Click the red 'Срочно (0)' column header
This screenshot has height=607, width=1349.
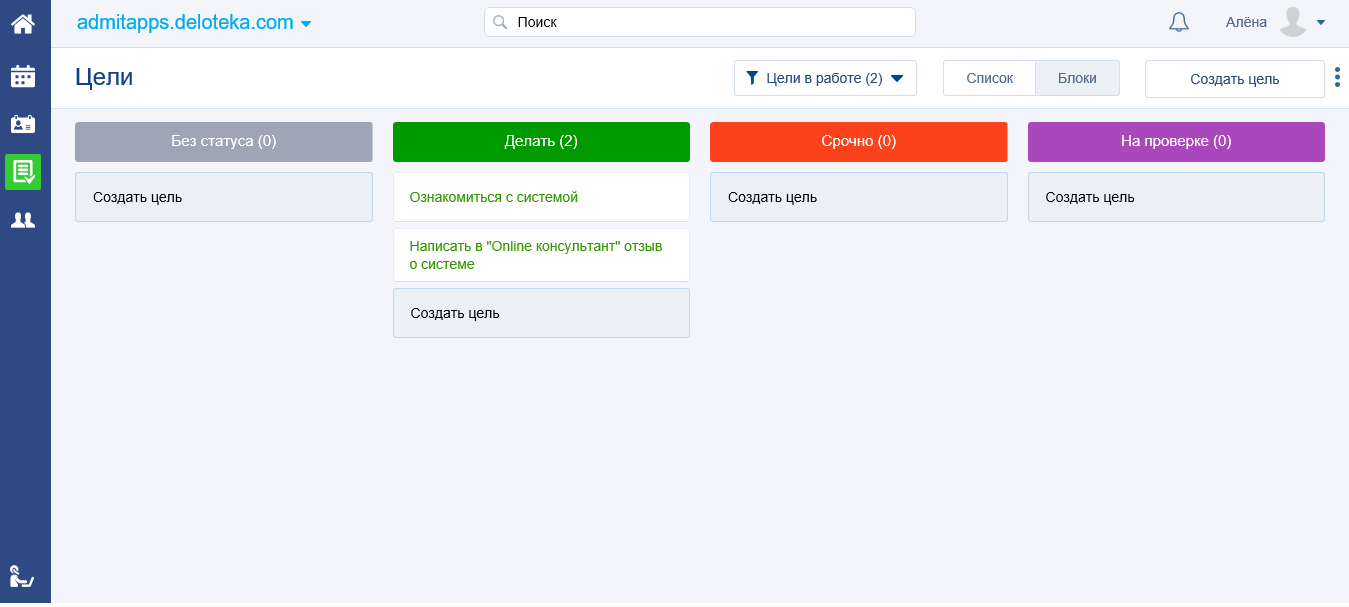click(859, 141)
